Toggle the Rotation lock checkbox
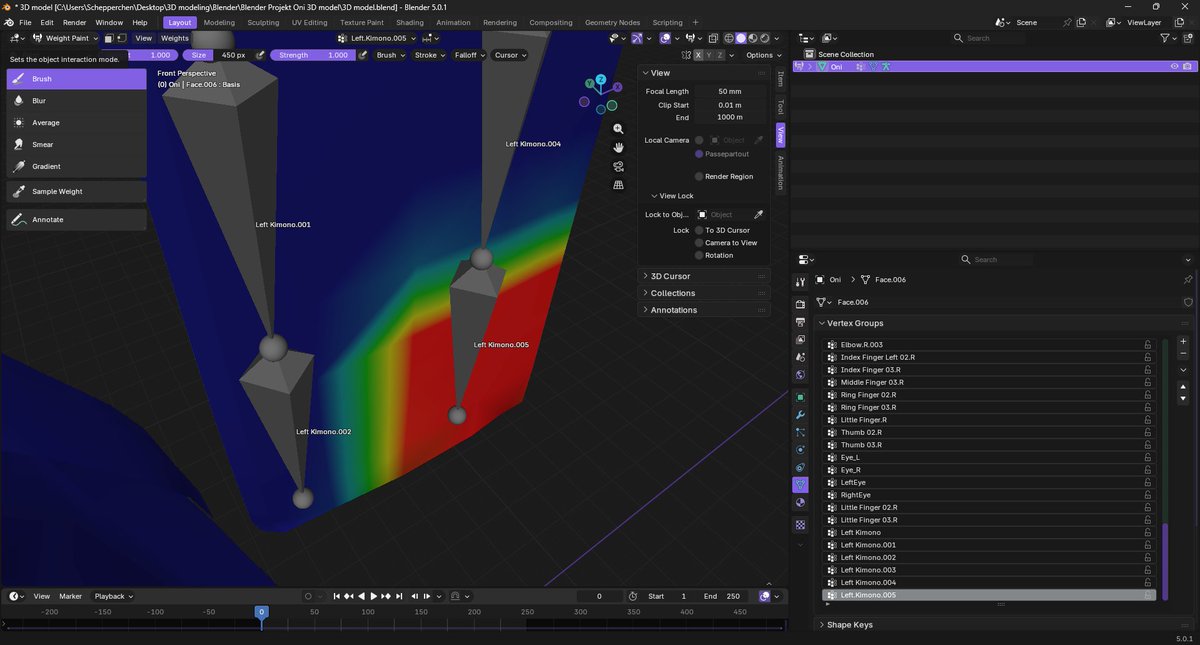Screen dimensions: 1200x645 pos(699,255)
